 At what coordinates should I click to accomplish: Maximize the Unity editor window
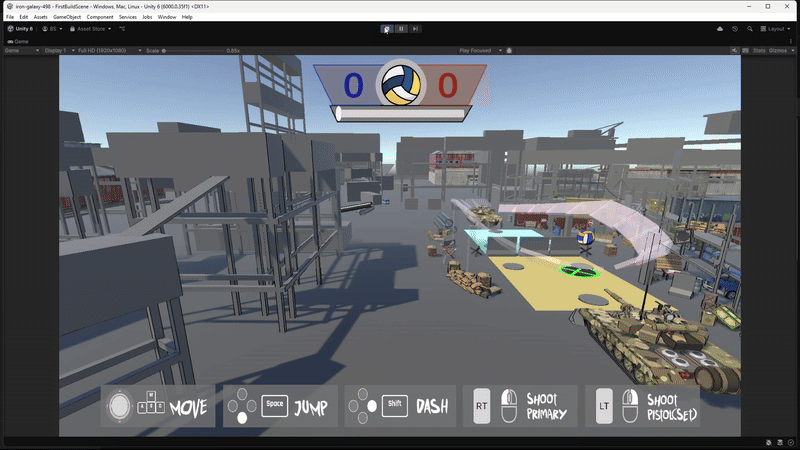pyautogui.click(x=768, y=7)
